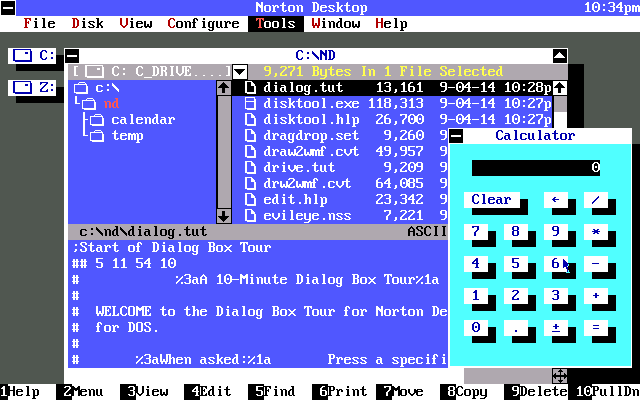Open the Norton Desktop system control menu
The width and height of the screenshot is (640, 400).
(8, 8)
